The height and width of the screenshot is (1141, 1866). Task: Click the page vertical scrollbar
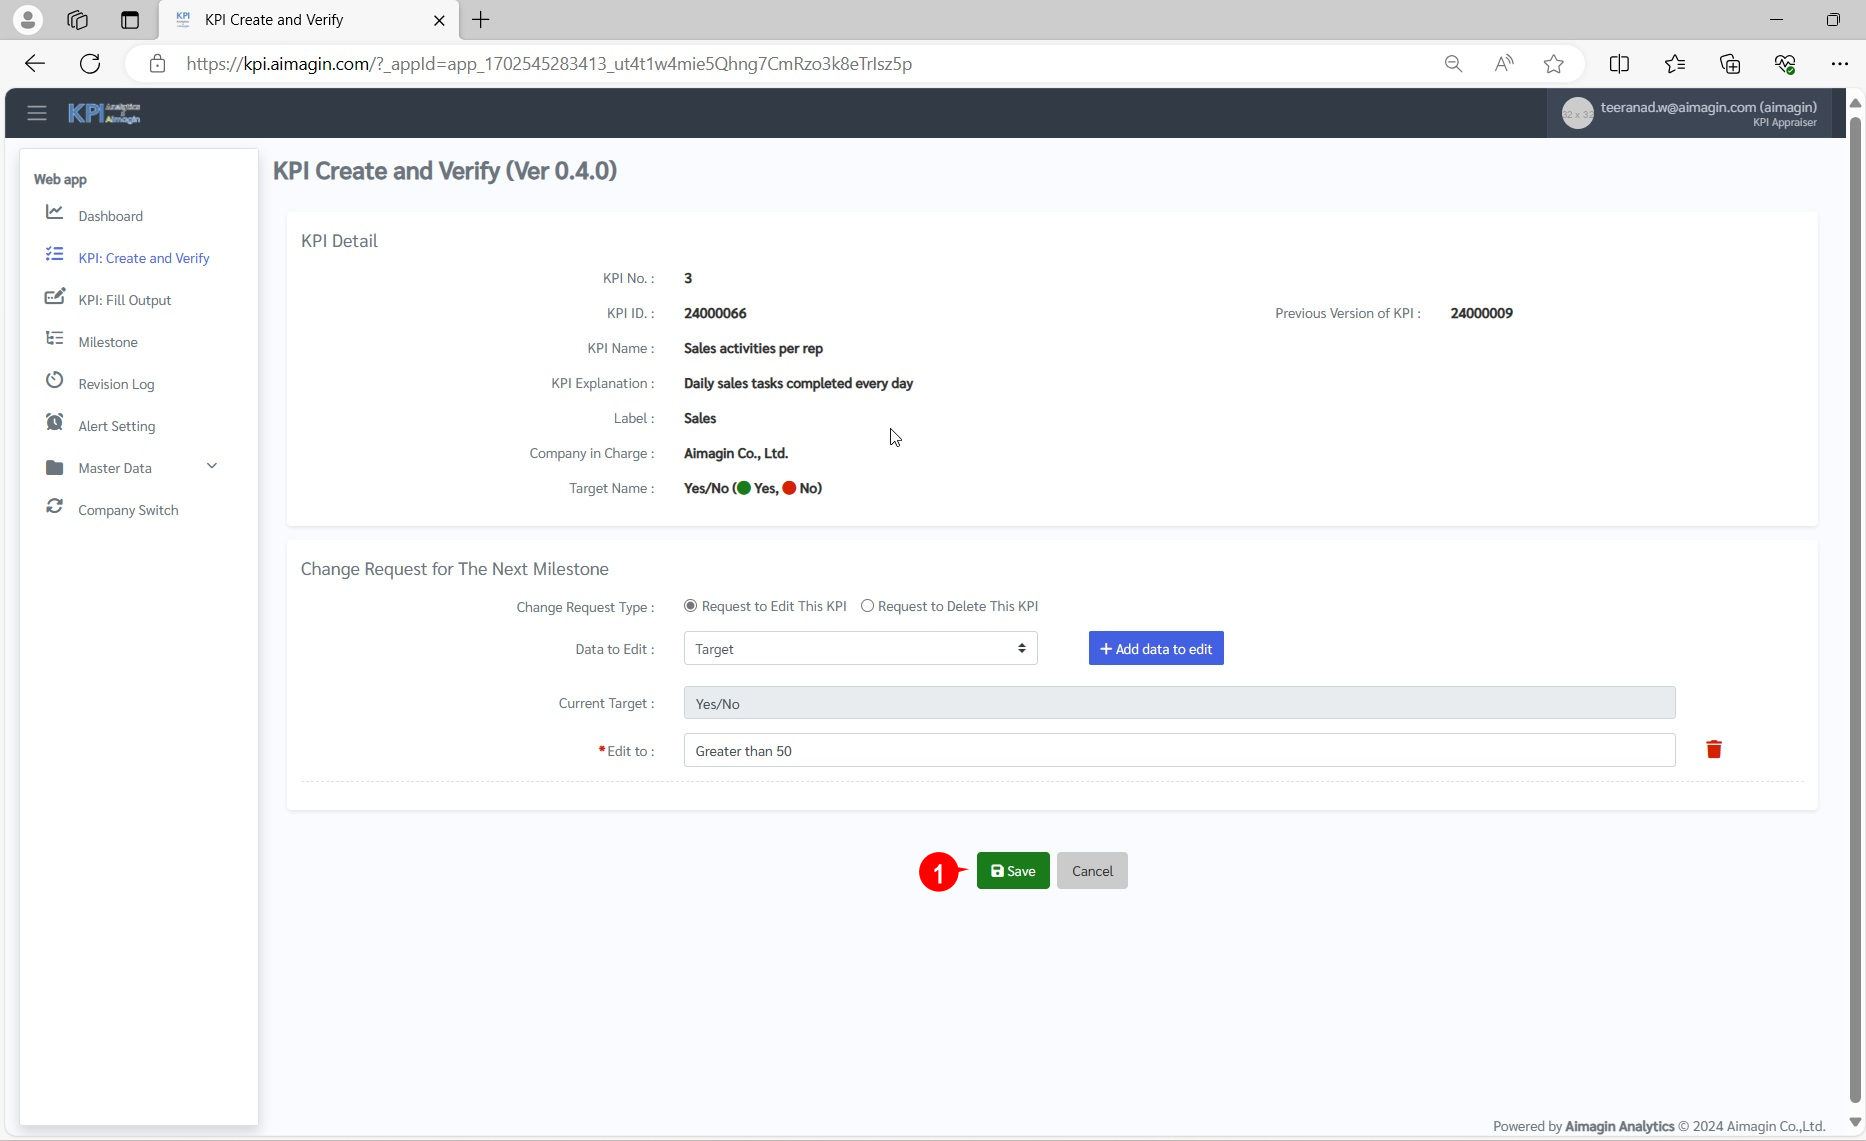[1855, 600]
